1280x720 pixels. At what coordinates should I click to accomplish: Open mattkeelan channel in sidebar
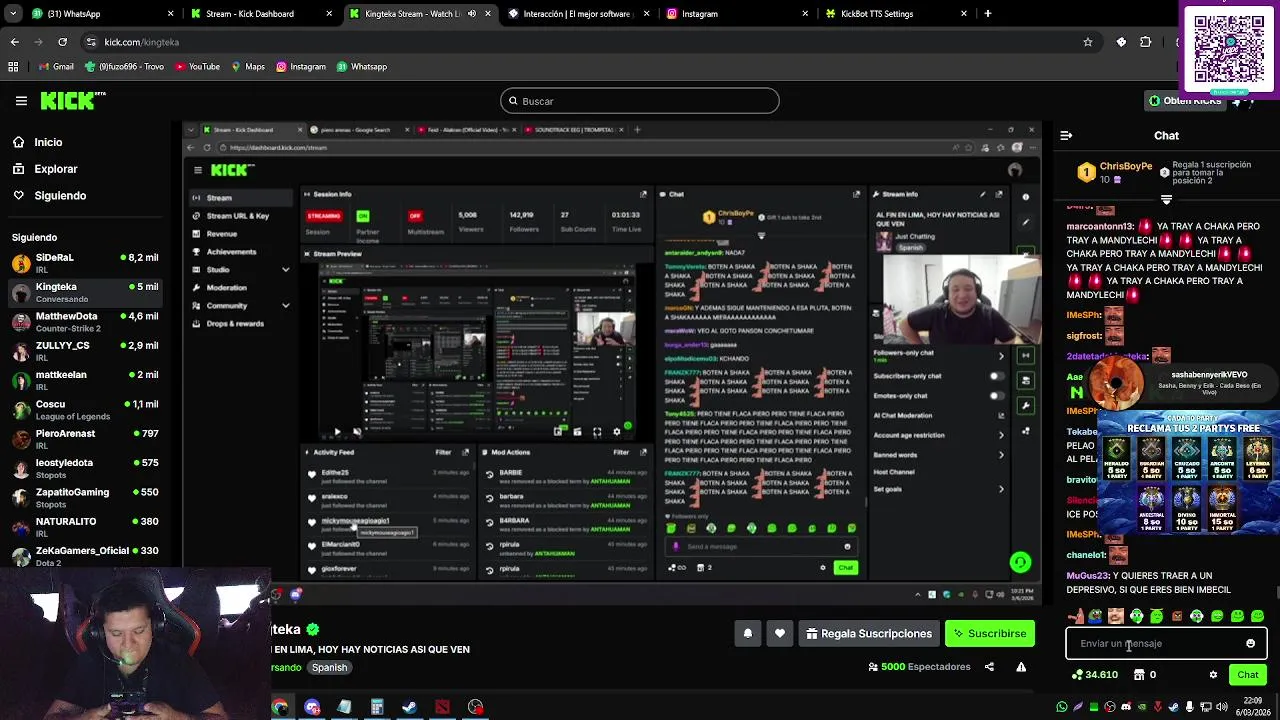[85, 380]
